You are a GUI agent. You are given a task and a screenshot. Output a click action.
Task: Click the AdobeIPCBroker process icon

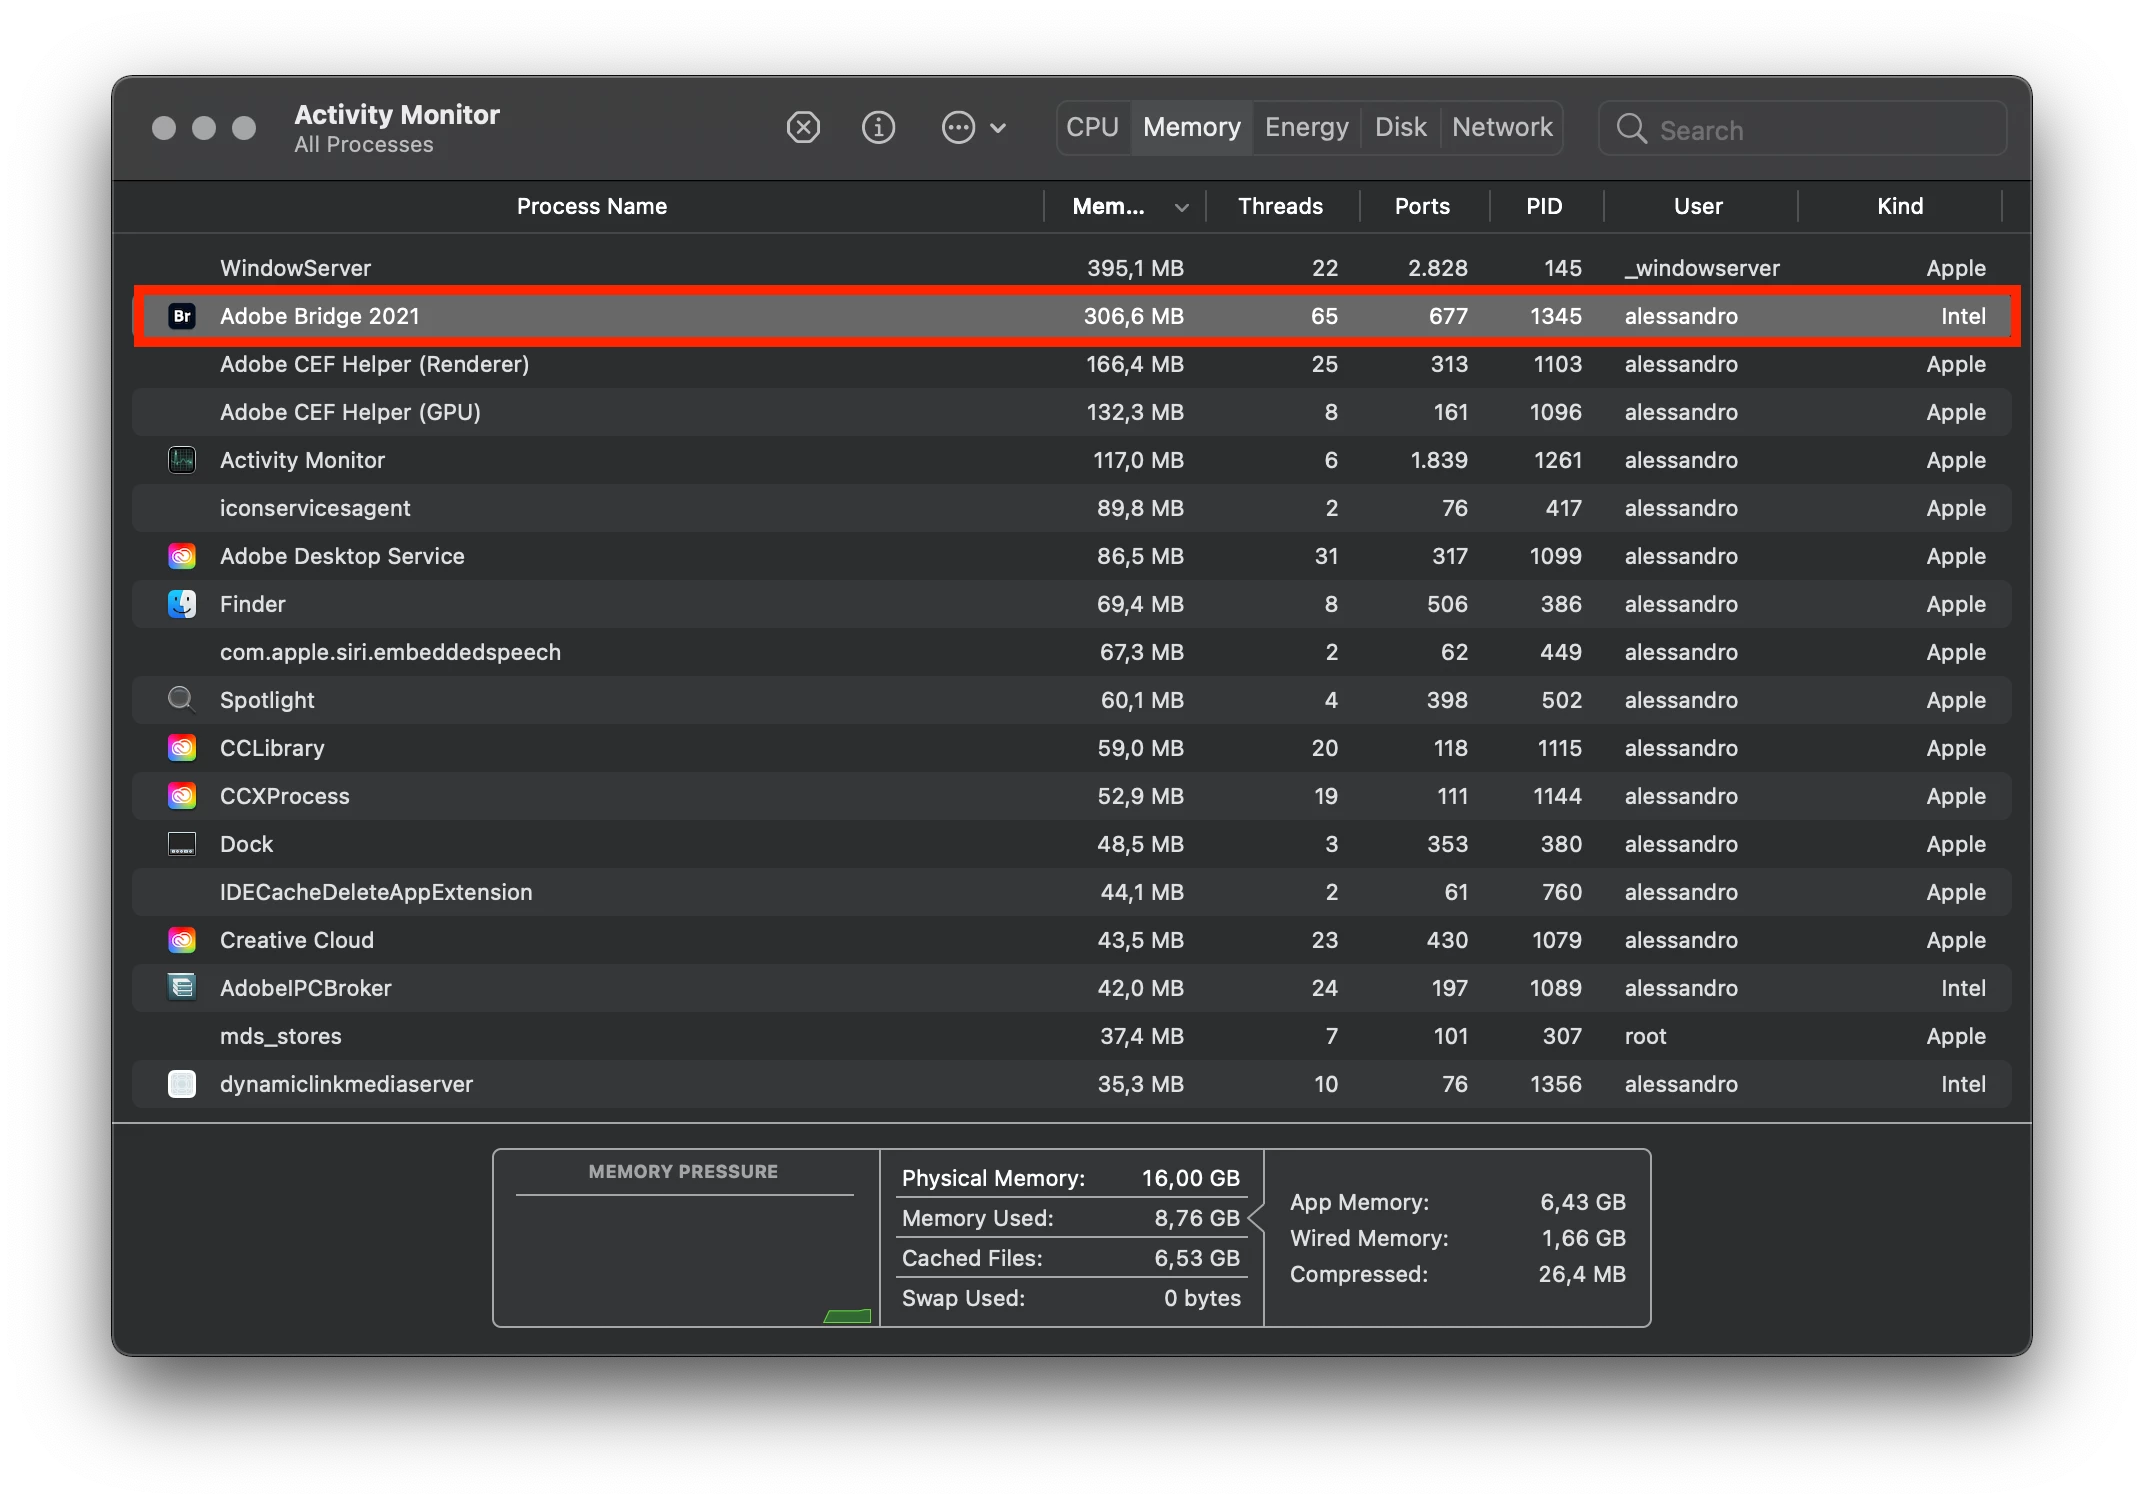point(182,988)
